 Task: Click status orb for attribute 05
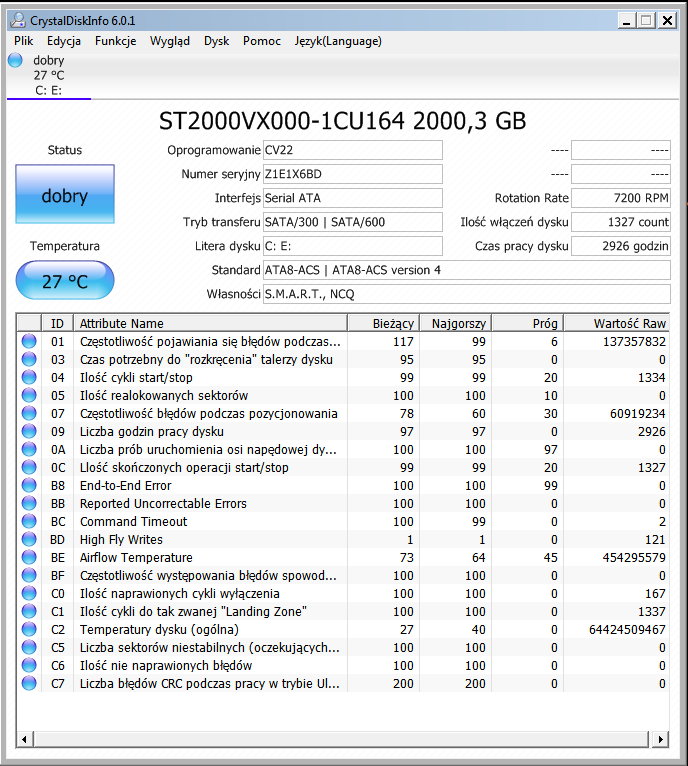coord(29,395)
